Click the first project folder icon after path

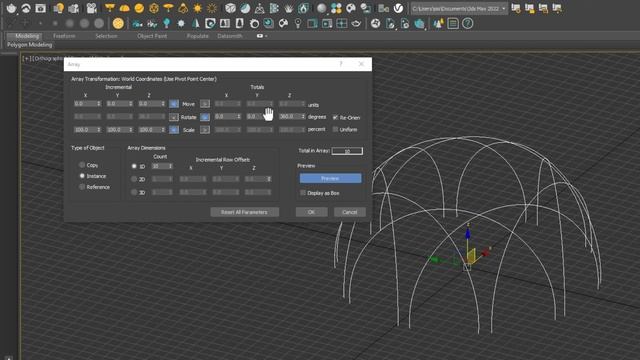pyautogui.click(x=516, y=8)
